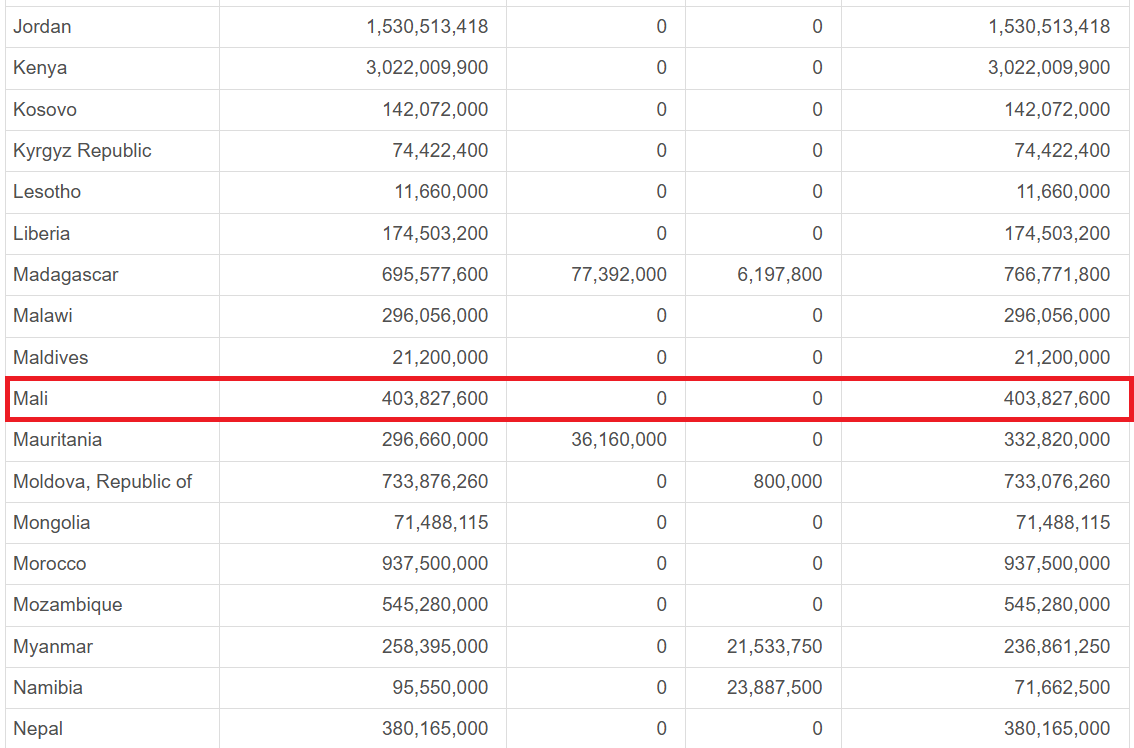Click the value 695,577,600

pos(435,275)
